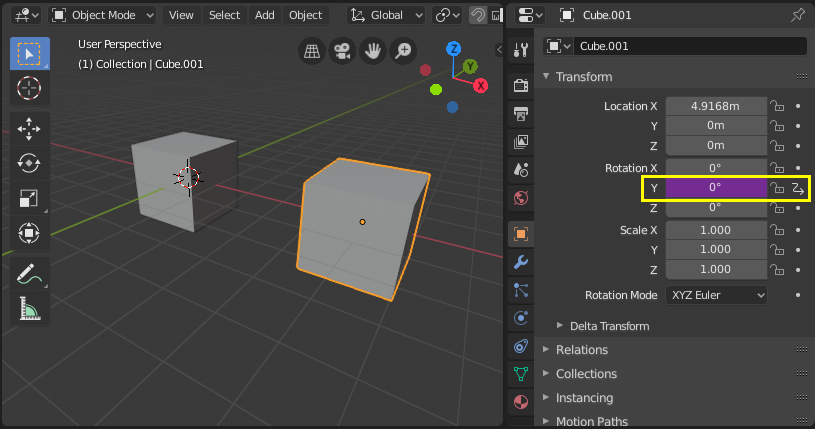This screenshot has width=815, height=429.
Task: Expand the Relations panel
Action: (581, 350)
